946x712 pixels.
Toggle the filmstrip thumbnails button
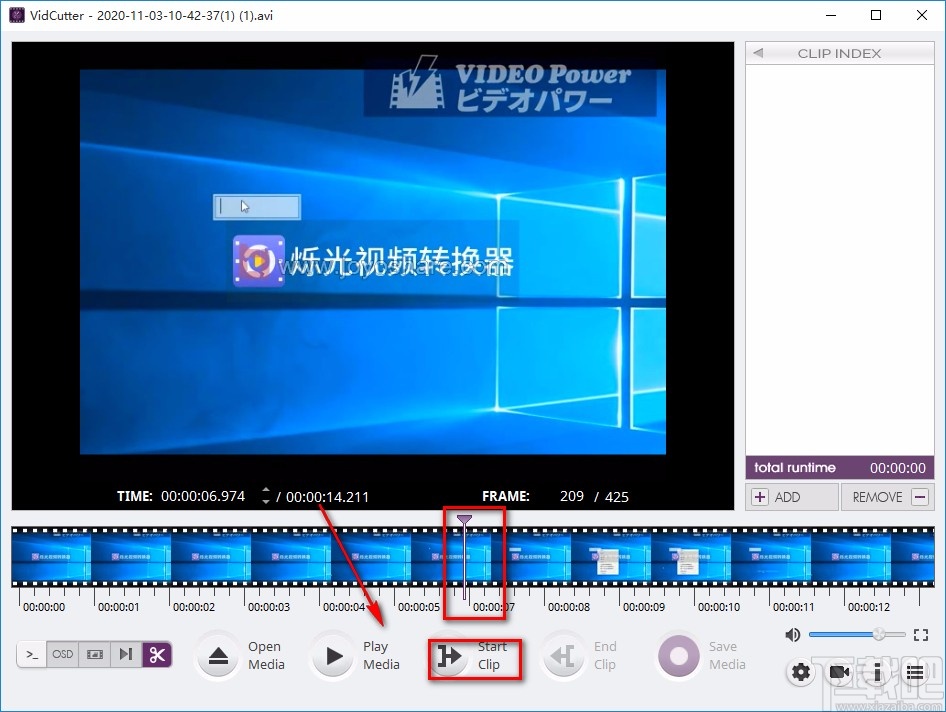(x=95, y=655)
